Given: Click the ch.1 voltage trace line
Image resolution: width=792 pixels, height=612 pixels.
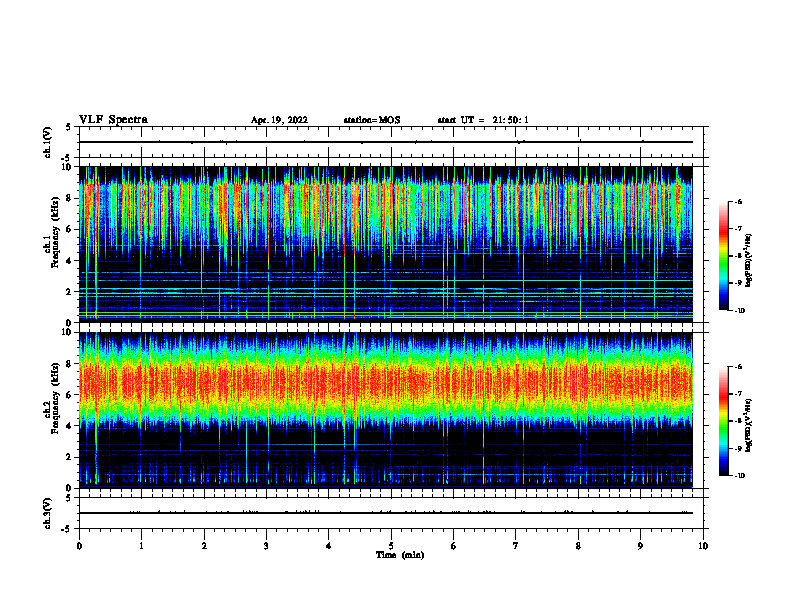Looking at the screenshot, I should point(385,142).
